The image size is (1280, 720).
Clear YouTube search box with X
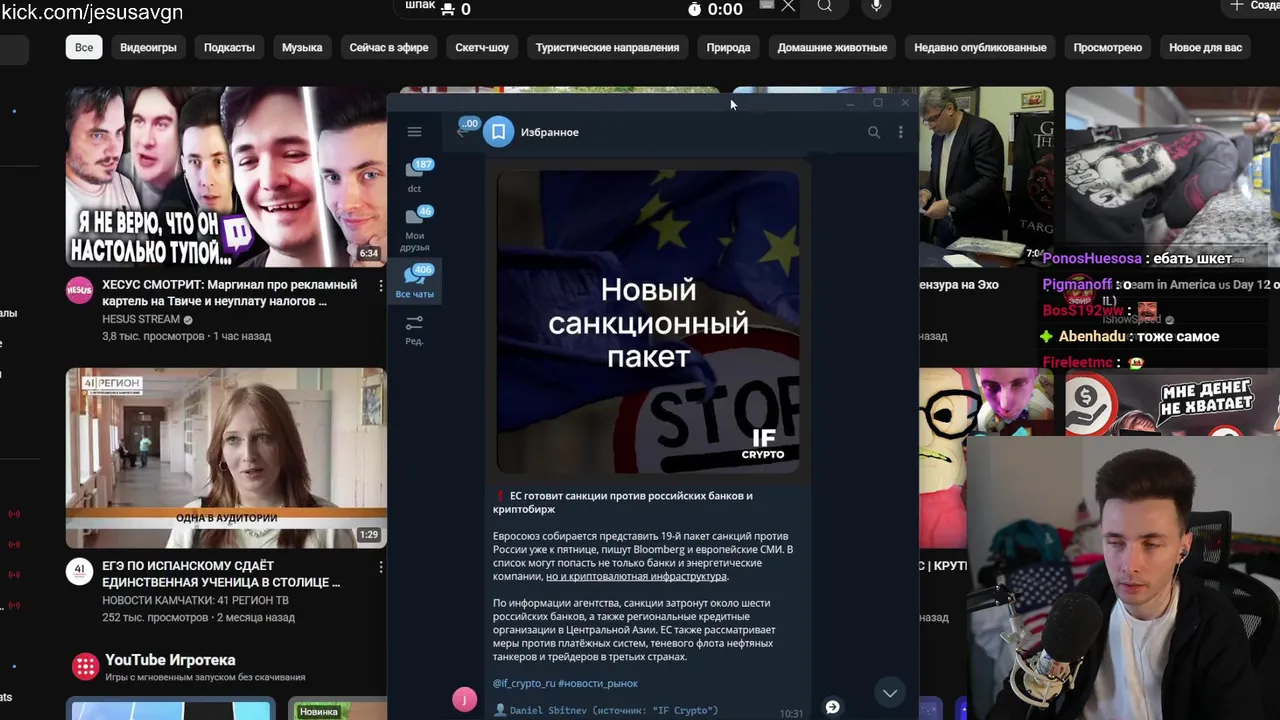(x=788, y=6)
